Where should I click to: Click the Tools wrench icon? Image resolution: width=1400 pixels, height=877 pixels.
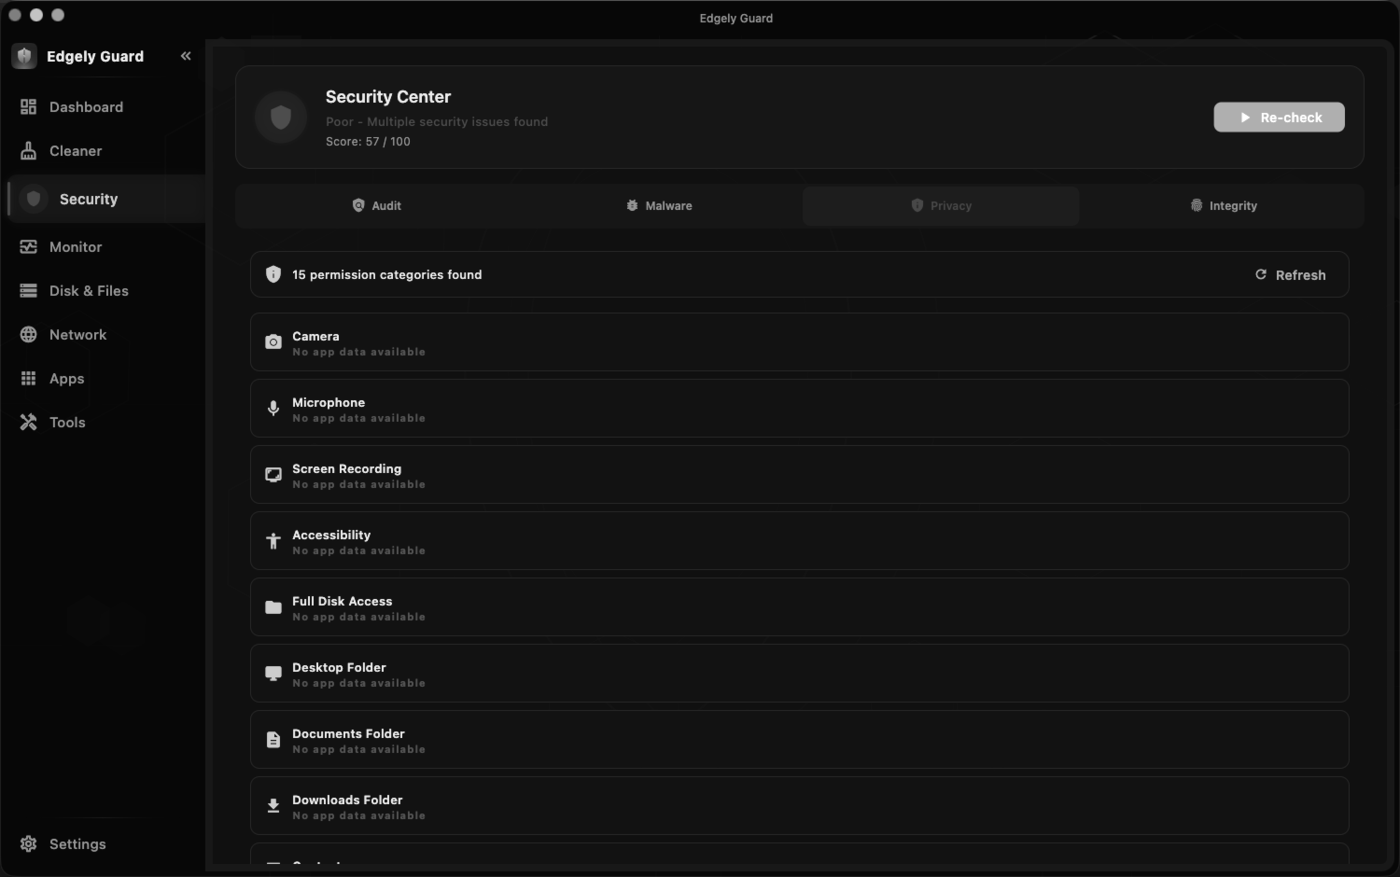click(x=28, y=422)
